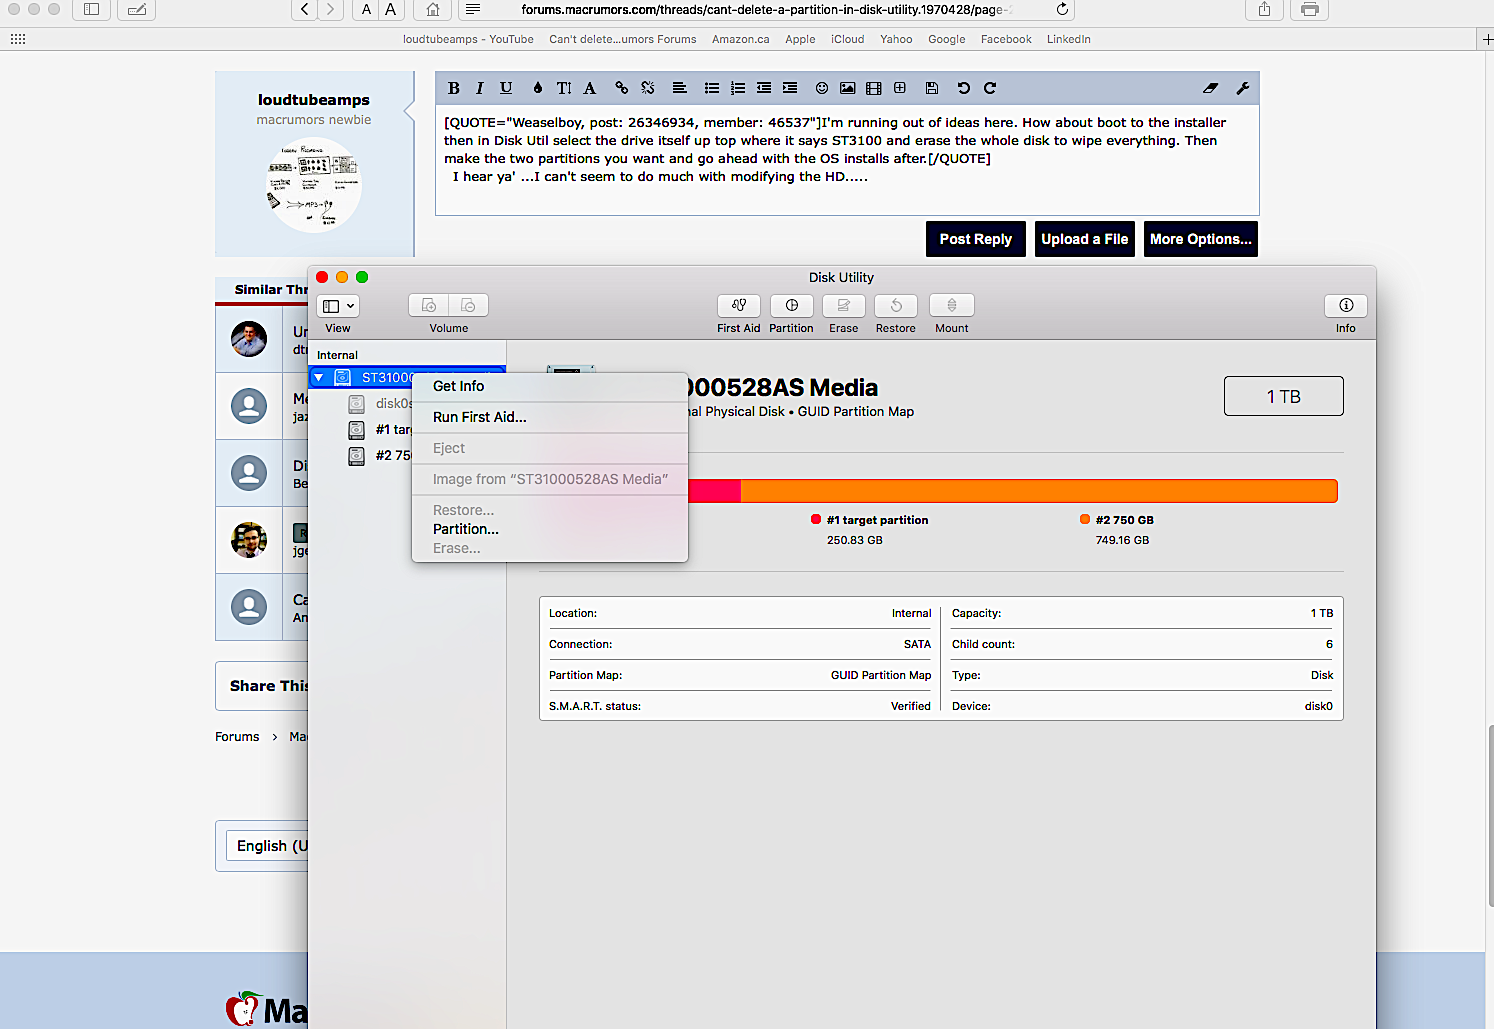
Task: Insert an image in the reply
Action: pyautogui.click(x=848, y=88)
